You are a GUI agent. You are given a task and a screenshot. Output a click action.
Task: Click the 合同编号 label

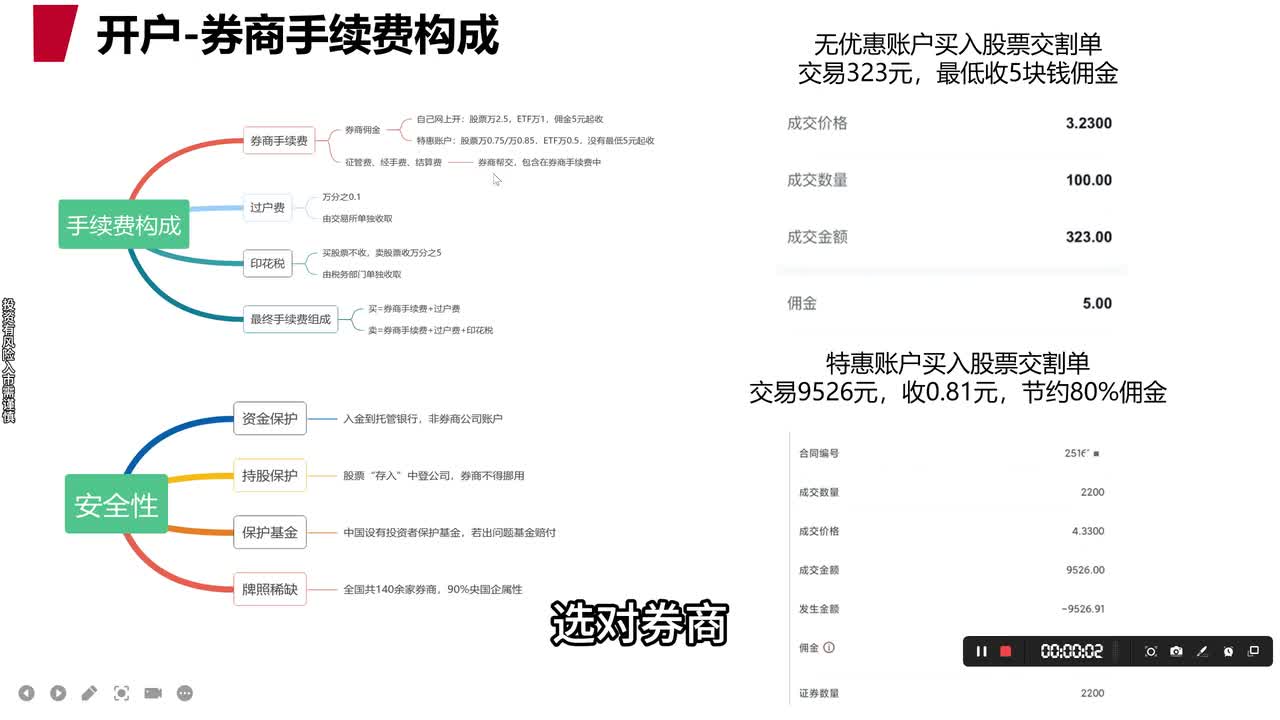[x=819, y=453]
